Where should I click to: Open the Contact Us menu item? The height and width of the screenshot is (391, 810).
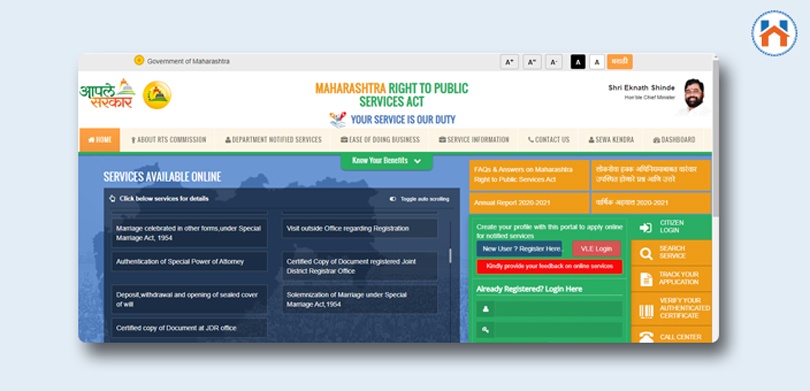pos(549,139)
